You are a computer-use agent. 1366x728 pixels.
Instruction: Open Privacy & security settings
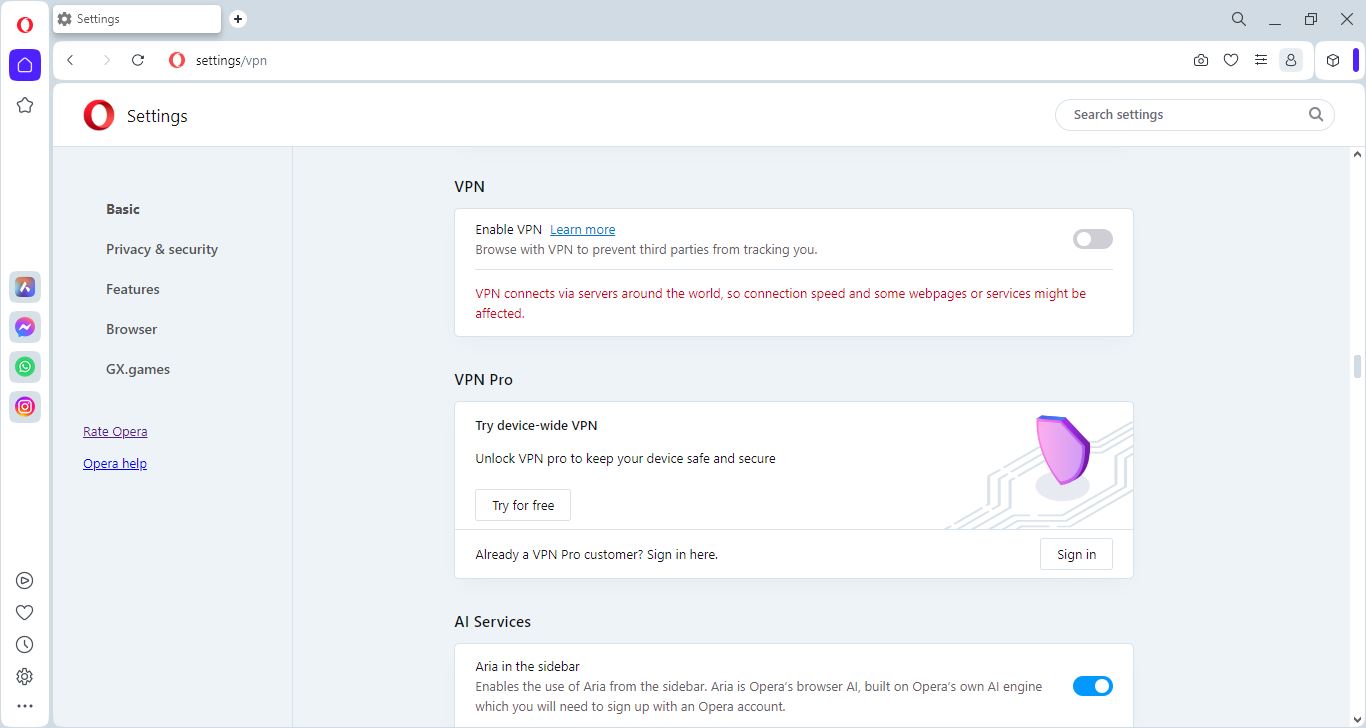point(162,249)
